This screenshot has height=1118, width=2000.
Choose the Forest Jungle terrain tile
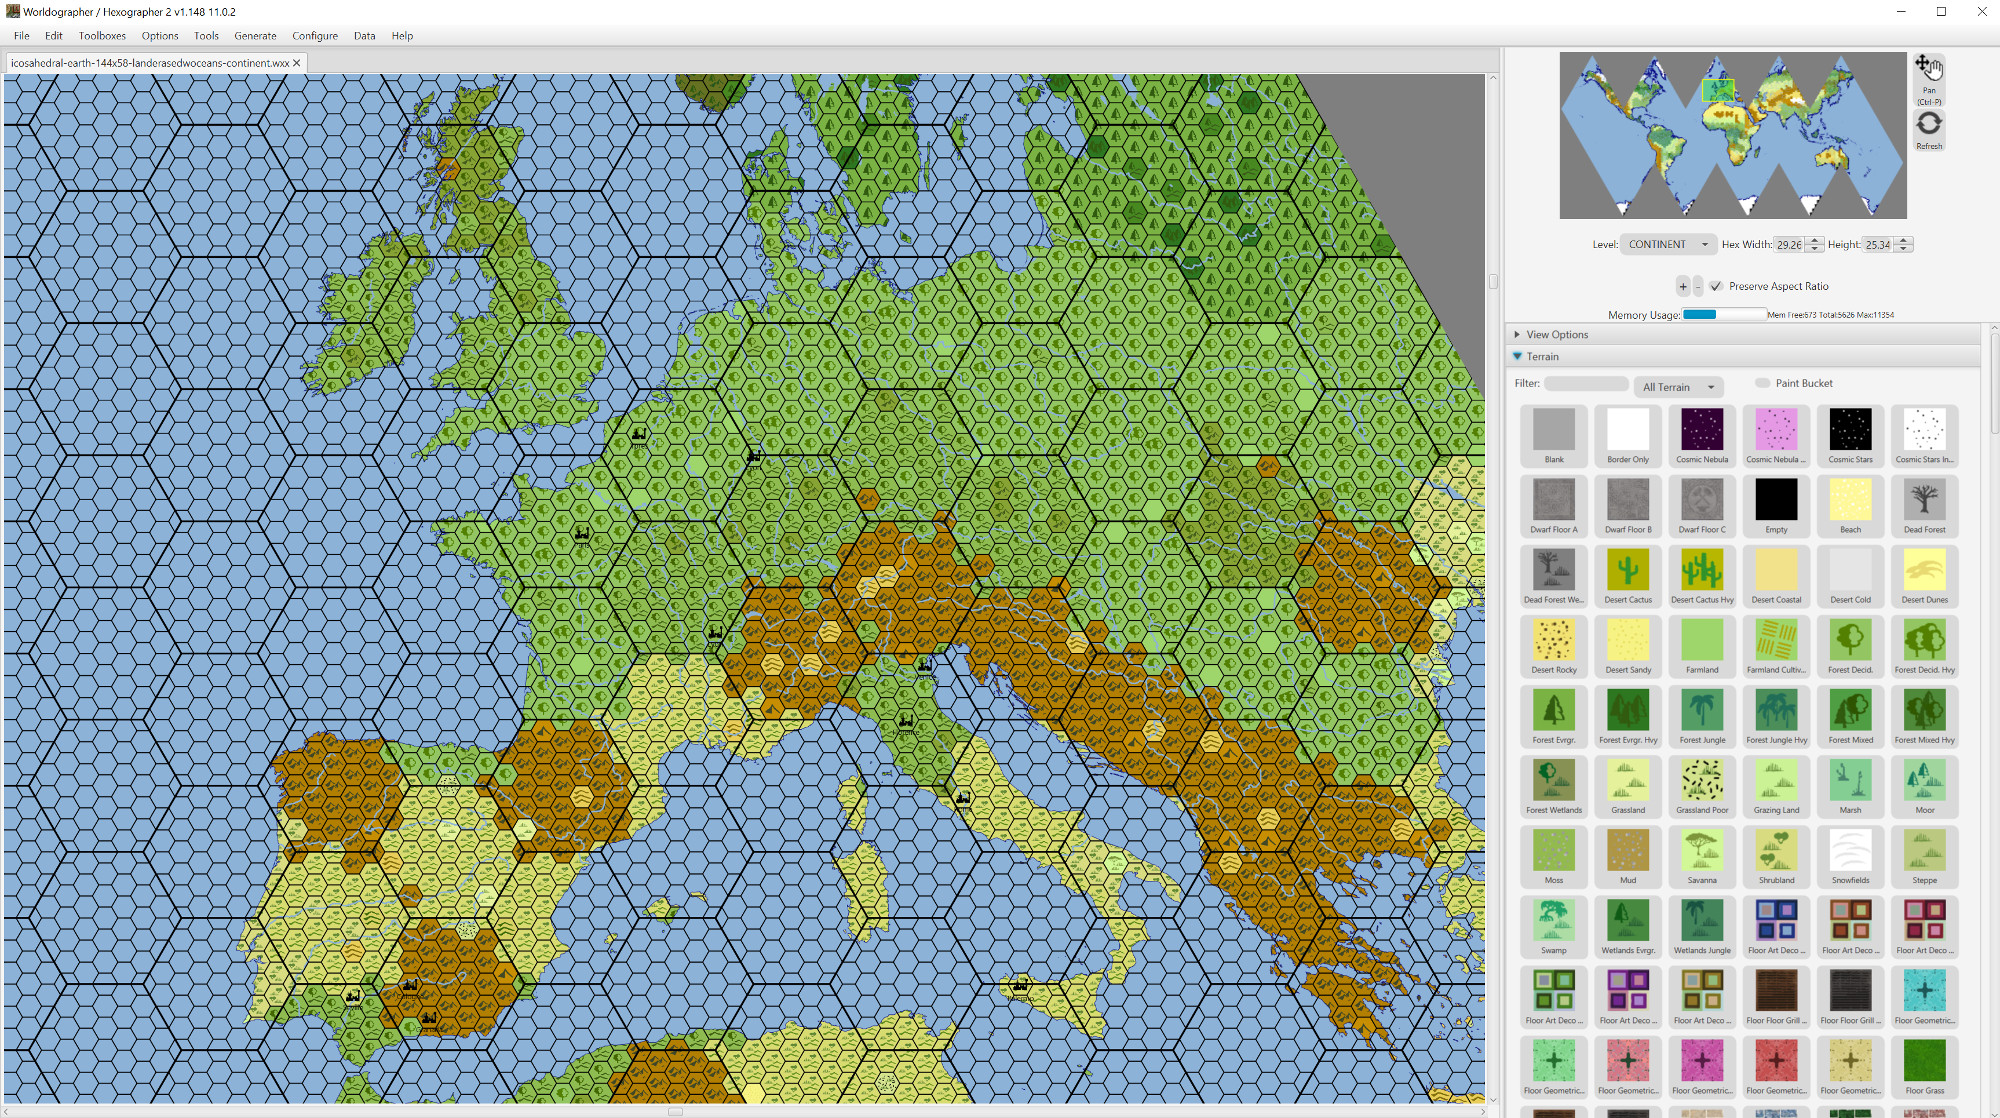pos(1701,711)
